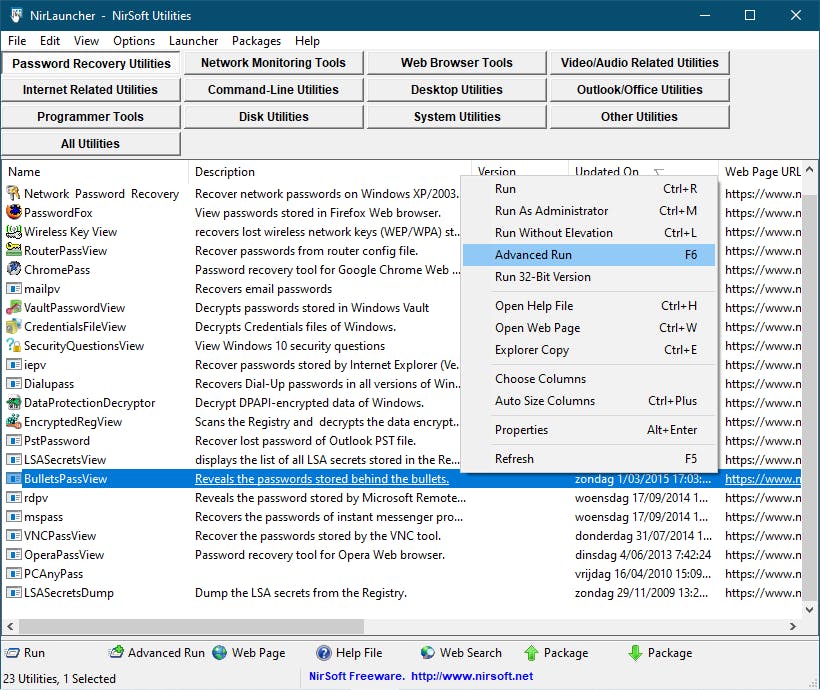Choose Run in the context menu

(x=589, y=189)
